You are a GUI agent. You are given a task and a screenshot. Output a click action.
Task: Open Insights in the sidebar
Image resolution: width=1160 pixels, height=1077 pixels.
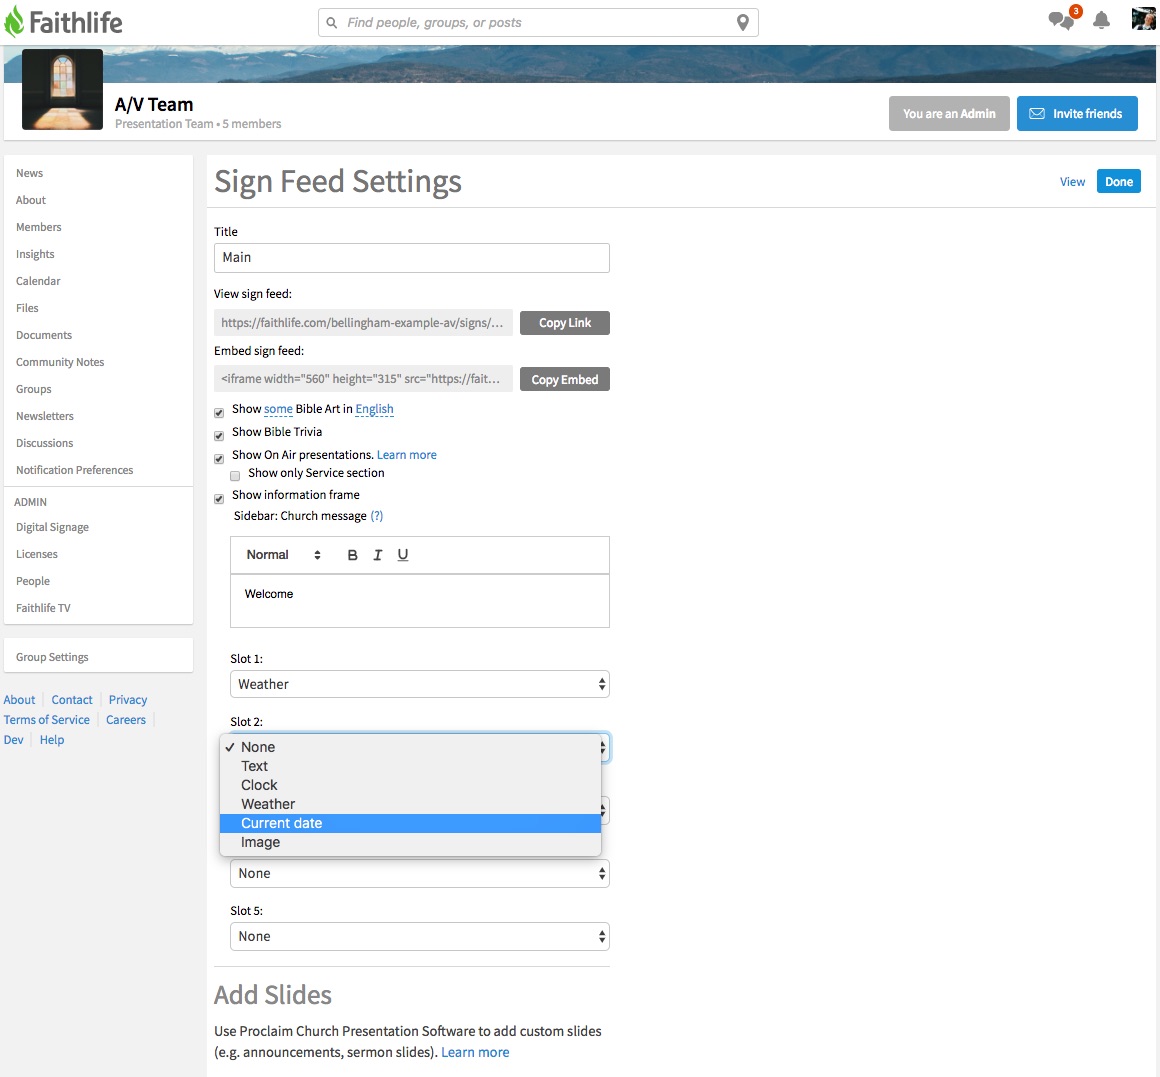coord(35,254)
